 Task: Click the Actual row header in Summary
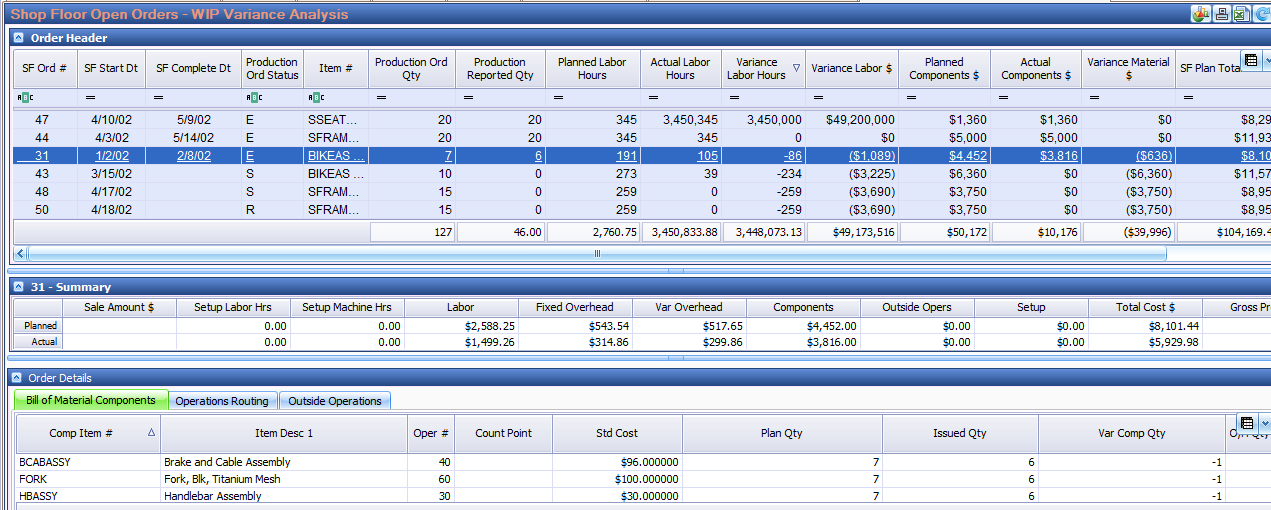(x=40, y=342)
